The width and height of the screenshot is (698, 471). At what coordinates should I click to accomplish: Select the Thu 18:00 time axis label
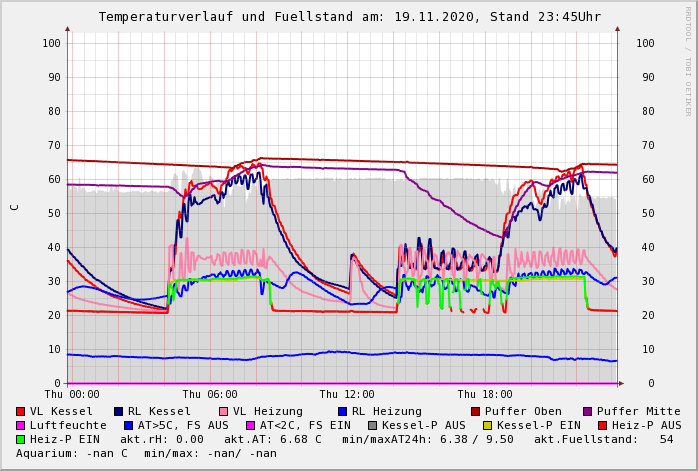coord(485,395)
